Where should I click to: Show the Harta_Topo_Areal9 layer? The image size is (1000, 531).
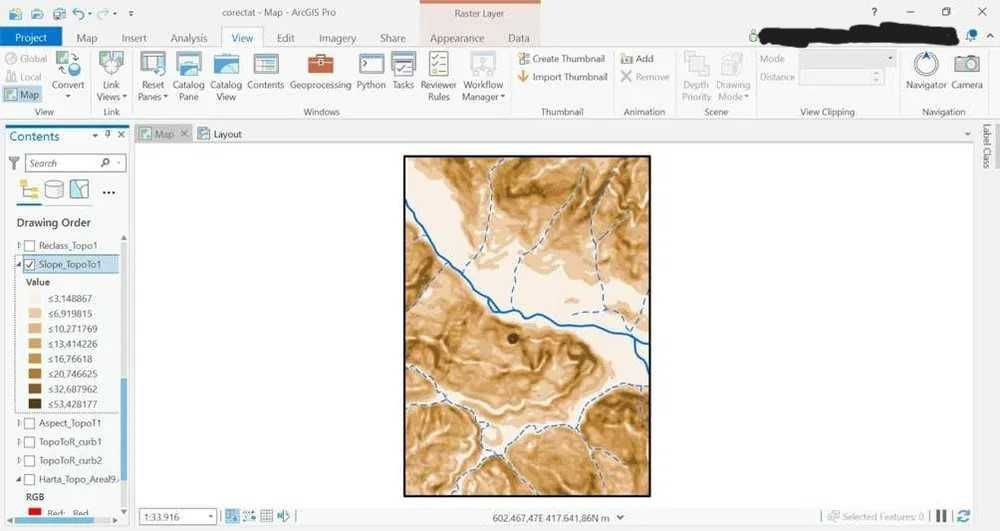(x=29, y=479)
